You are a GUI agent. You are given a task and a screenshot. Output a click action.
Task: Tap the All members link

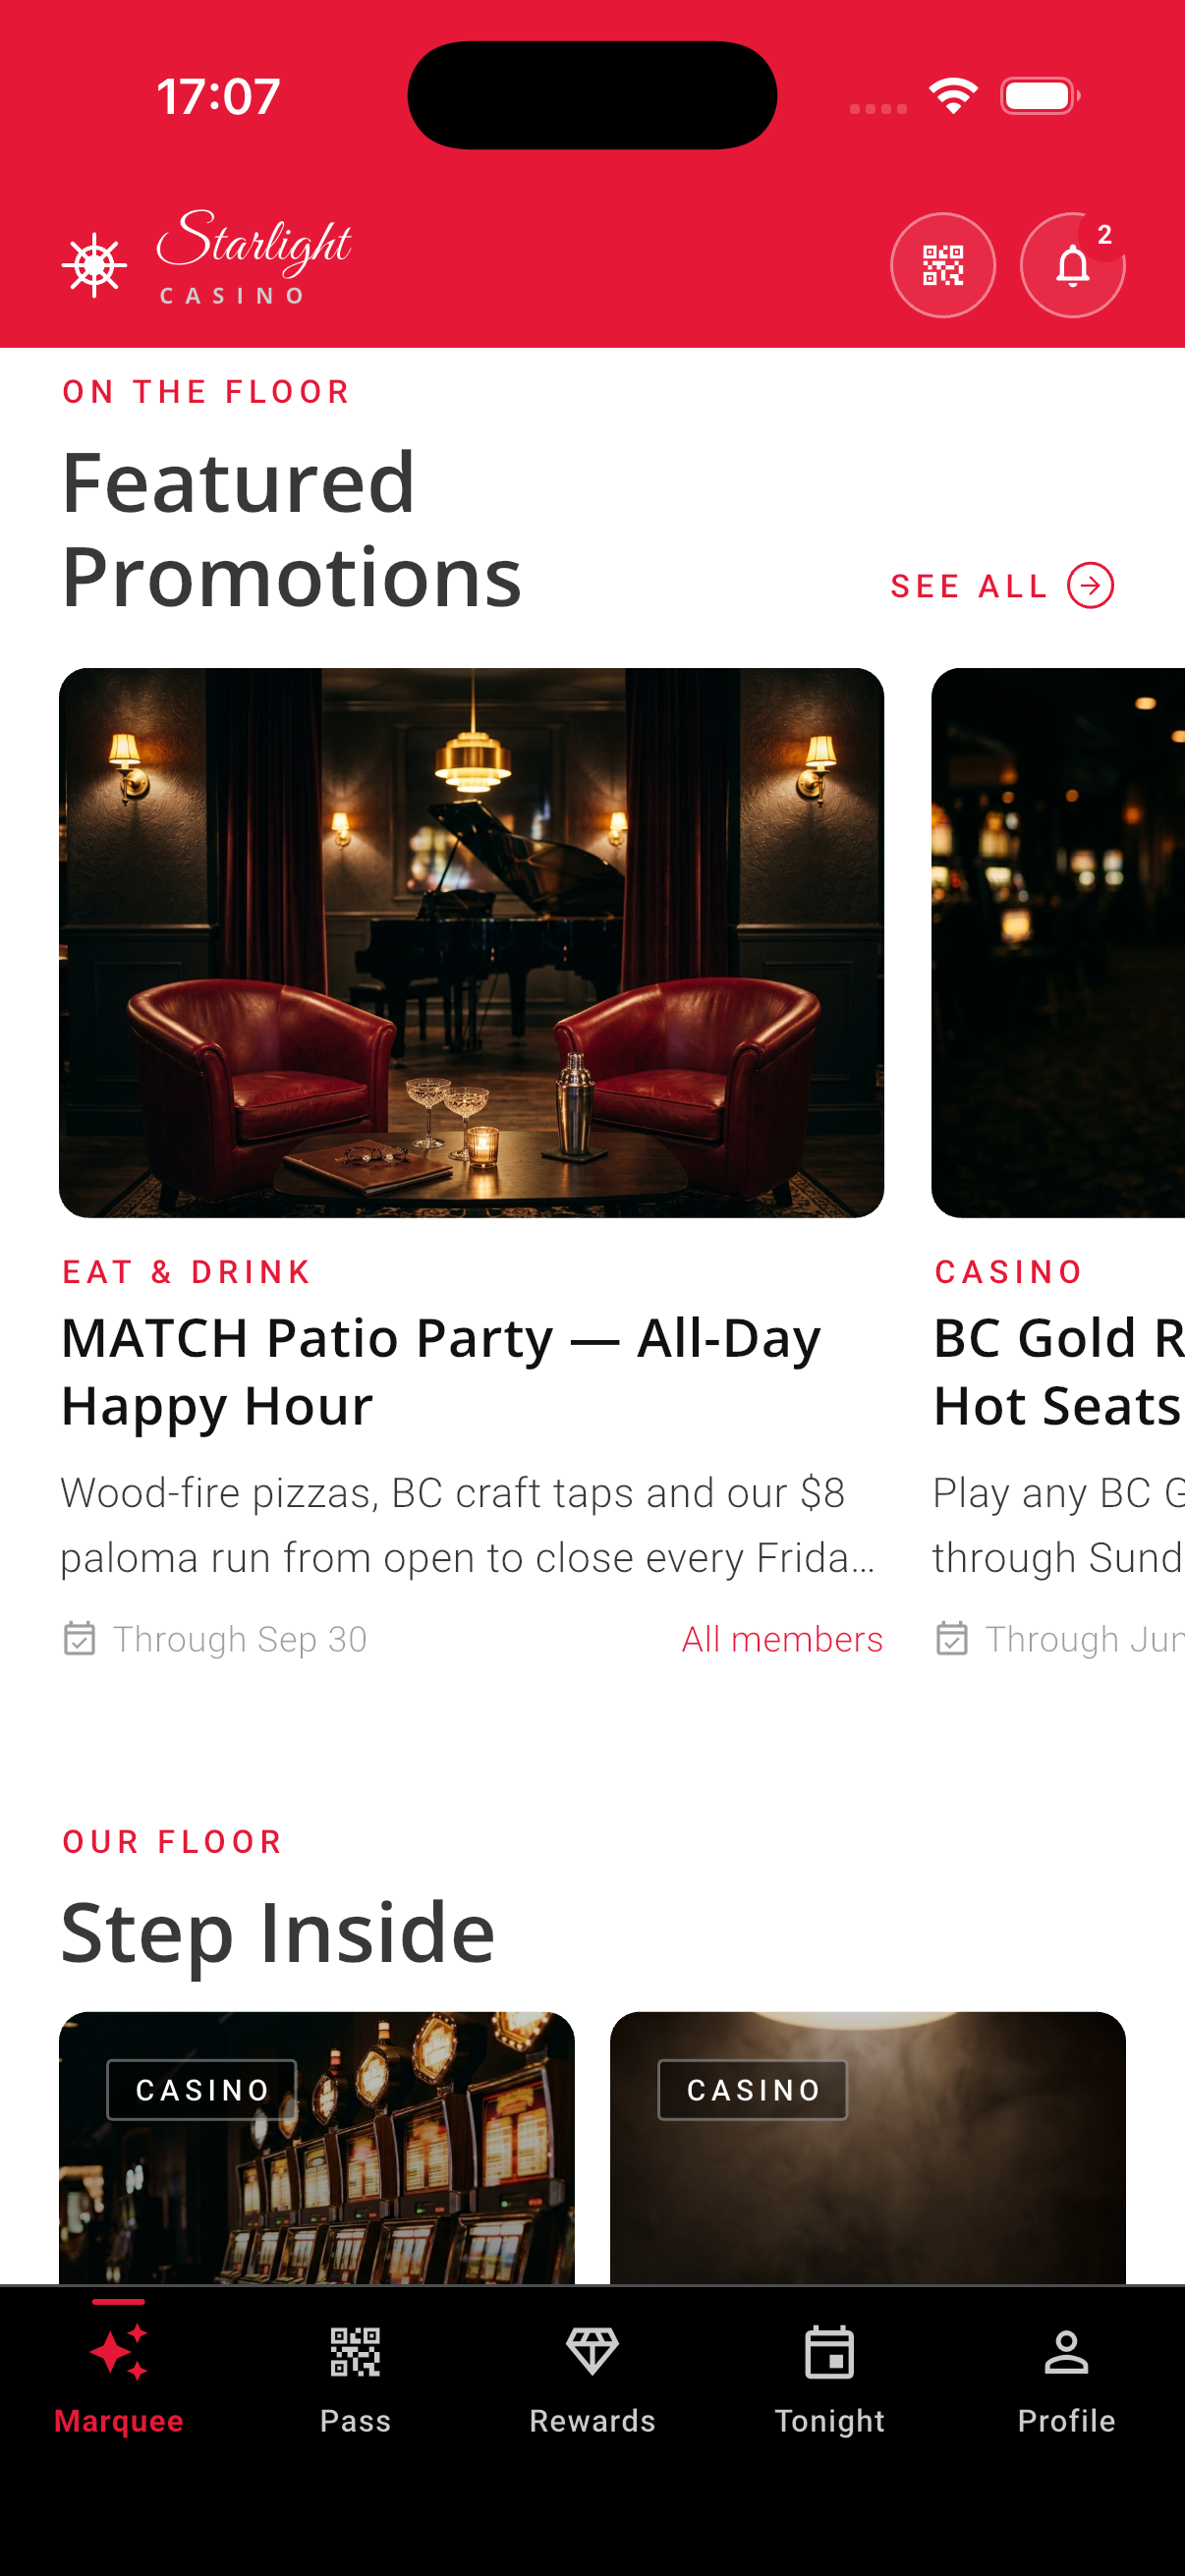[782, 1639]
